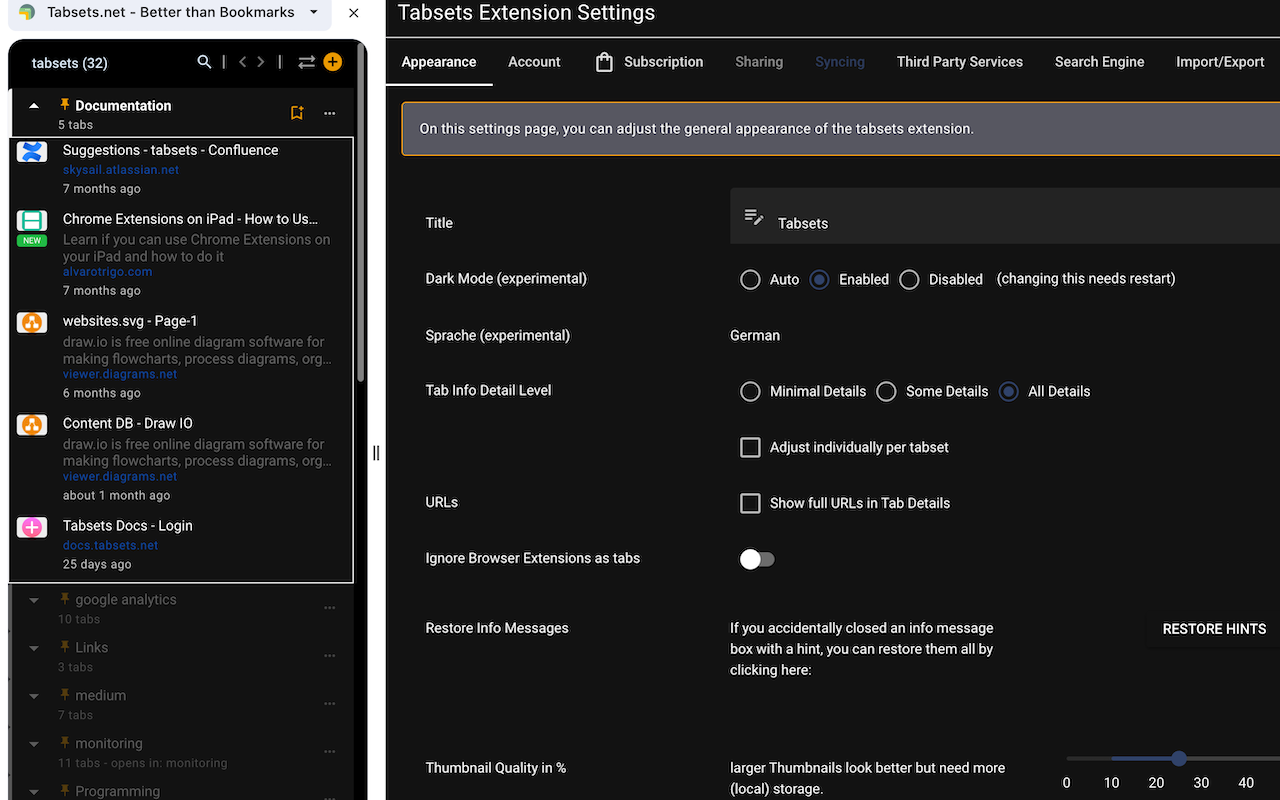Open the side panel selector dropdown arrow

click(x=314, y=12)
